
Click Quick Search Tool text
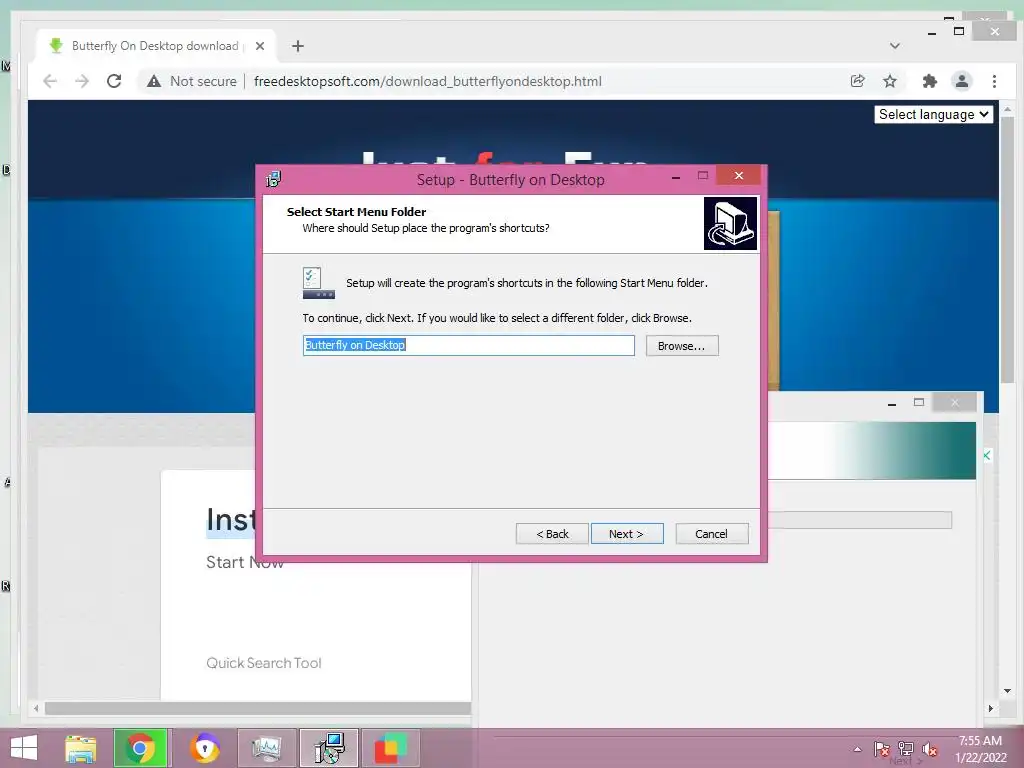(x=264, y=663)
